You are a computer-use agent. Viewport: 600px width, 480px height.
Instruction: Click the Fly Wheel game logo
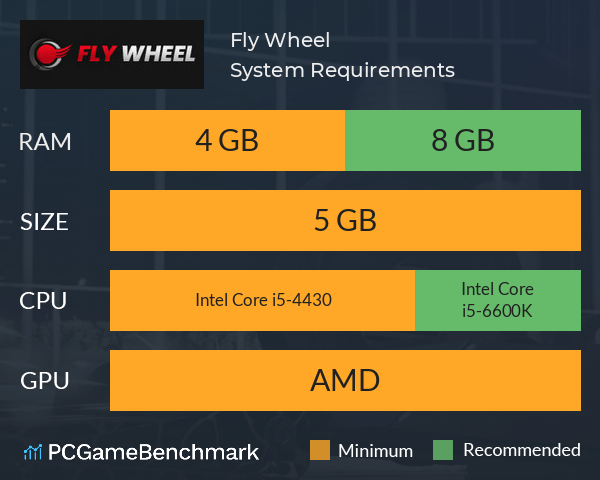click(x=112, y=54)
